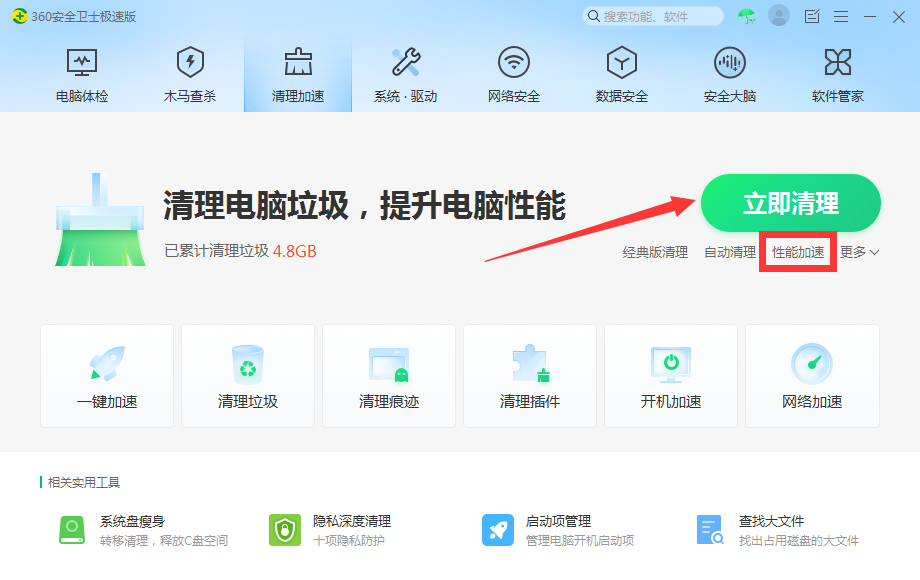Click the 相关实用工具 section heading
Screen dimensions: 920x580
[84, 482]
